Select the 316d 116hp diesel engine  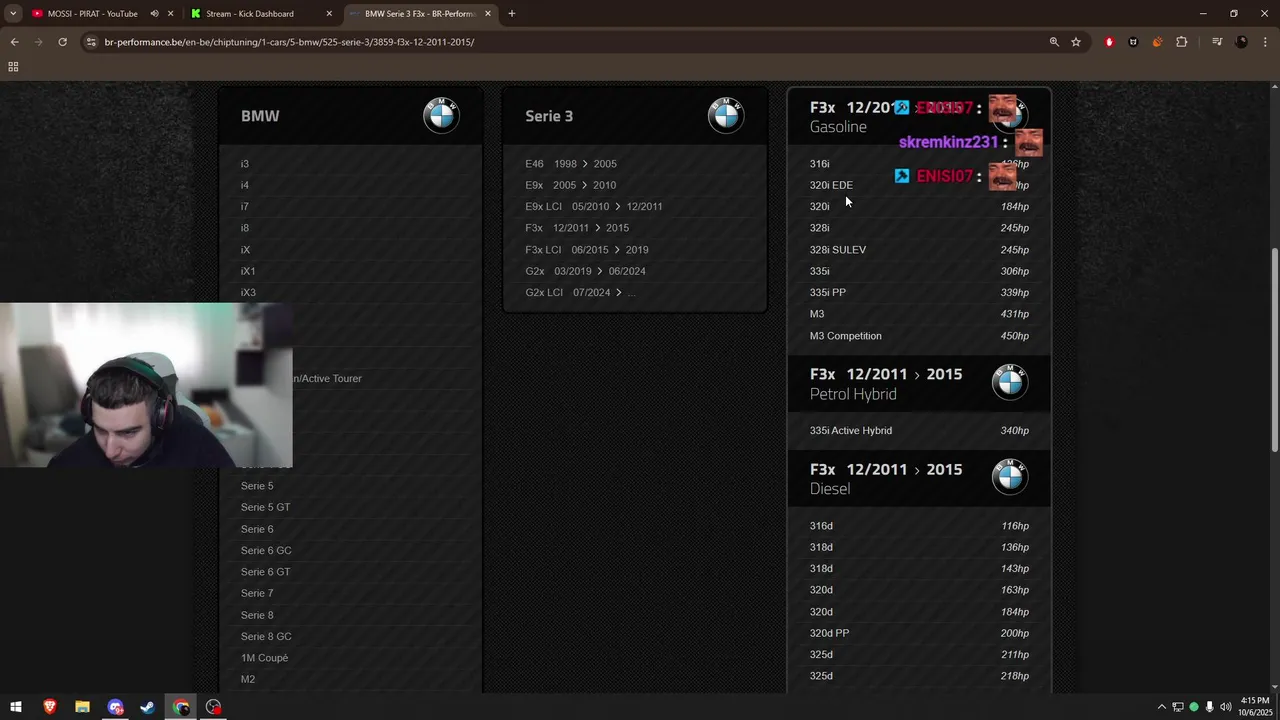(x=919, y=526)
